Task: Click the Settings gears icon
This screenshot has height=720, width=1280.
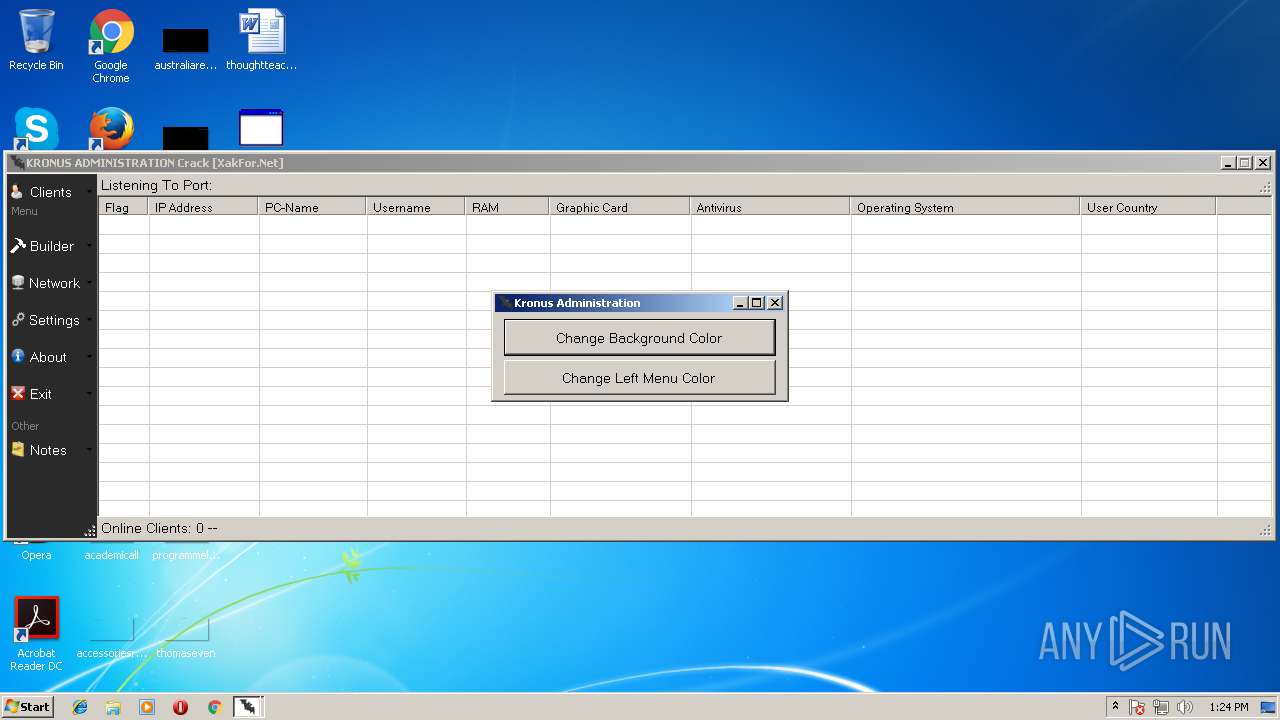Action: point(17,319)
